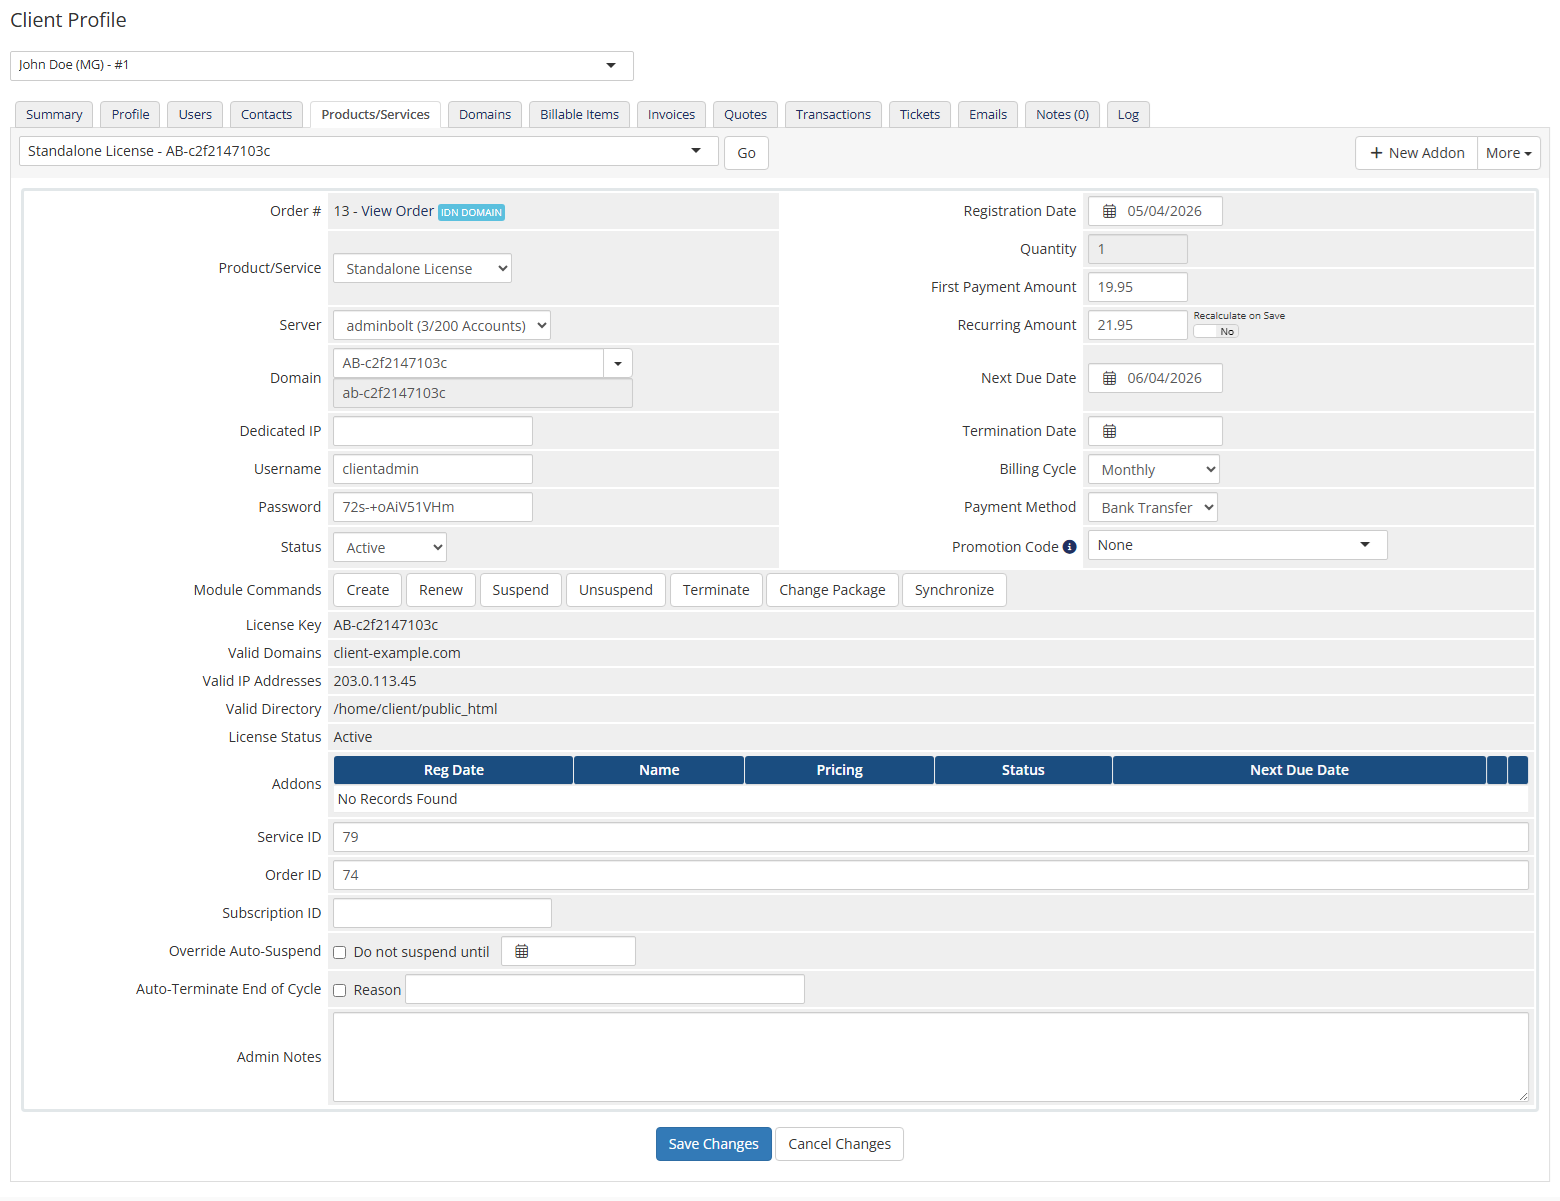Screen dimensions: 1560x1201
Task: Click the Next Due Date calendar icon
Action: [1109, 378]
